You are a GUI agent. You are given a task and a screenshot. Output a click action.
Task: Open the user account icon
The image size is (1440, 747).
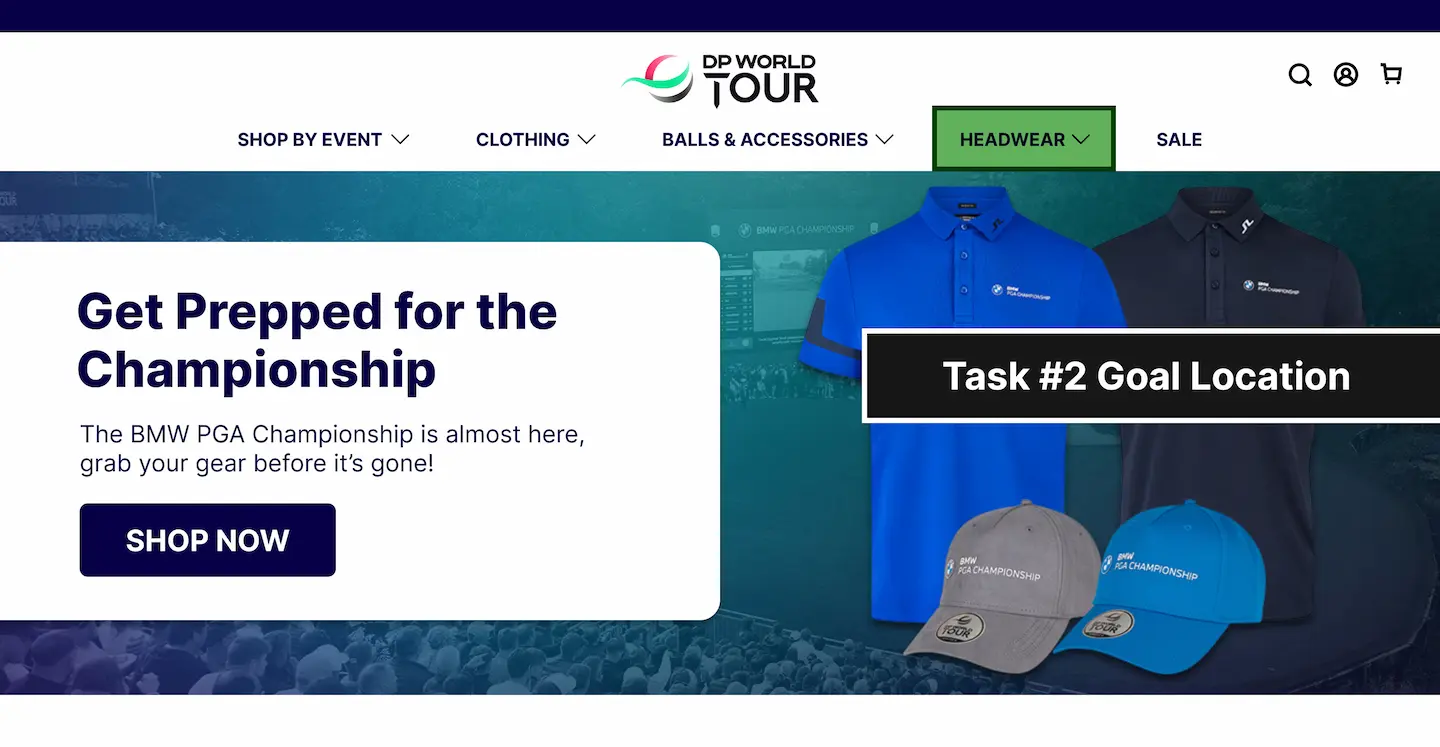point(1346,75)
